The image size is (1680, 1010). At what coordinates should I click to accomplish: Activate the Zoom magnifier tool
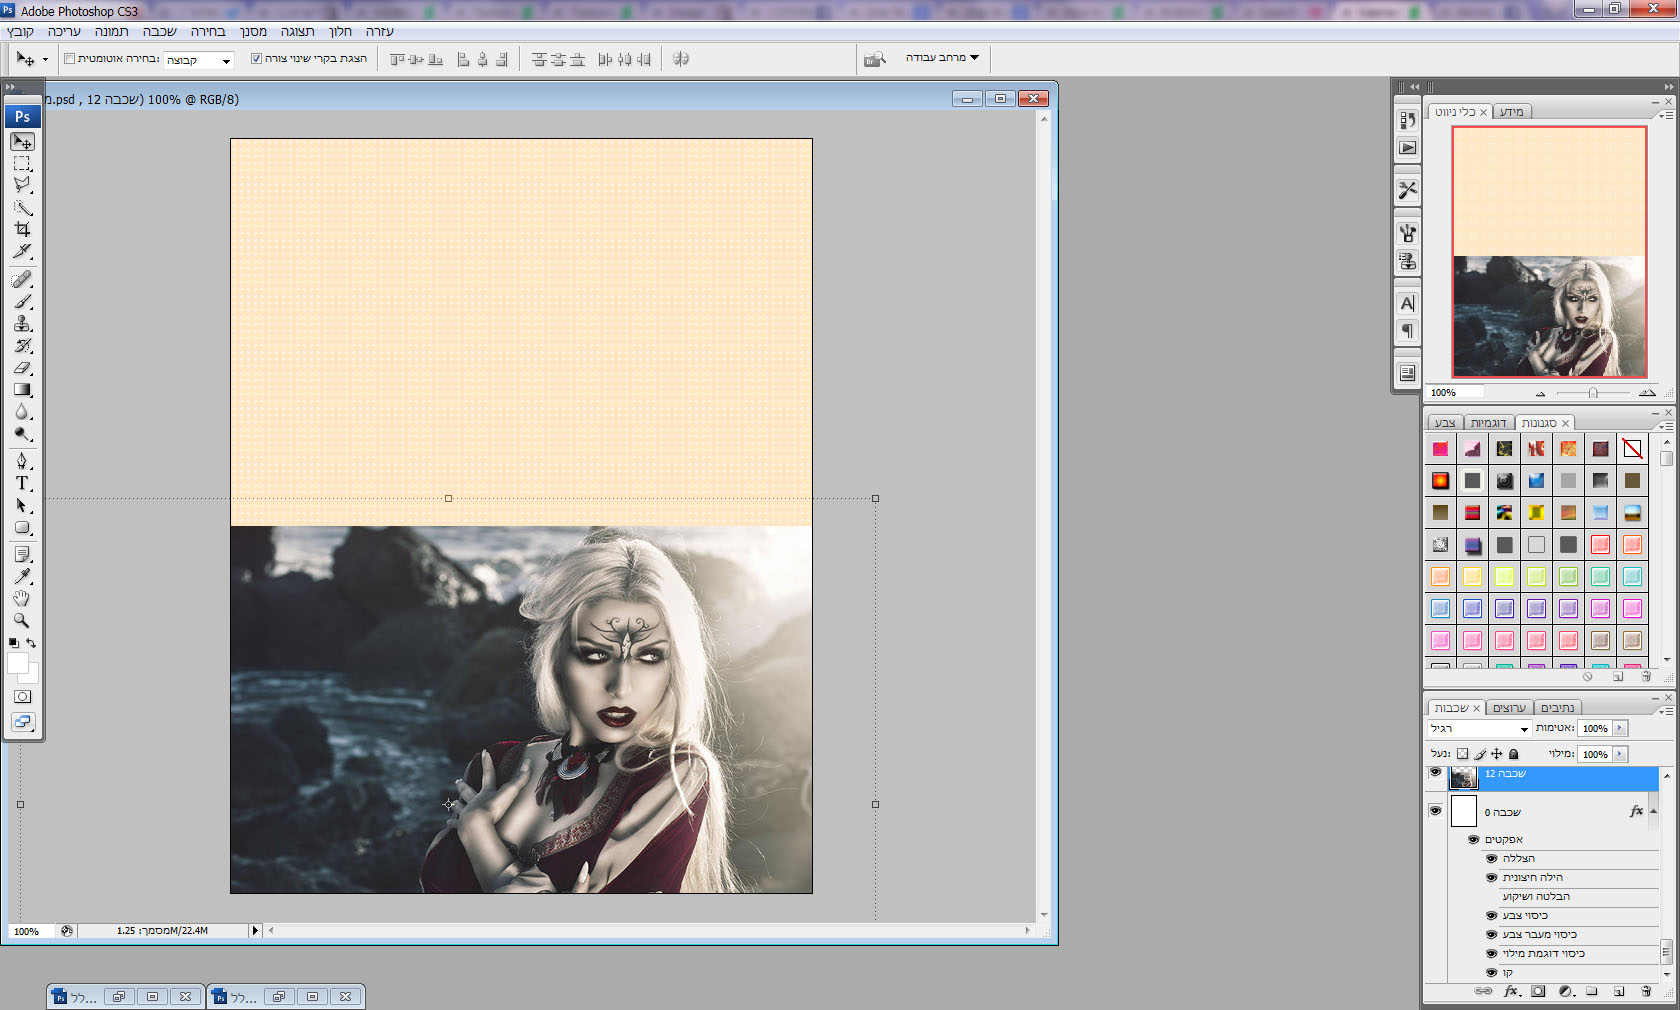(22, 620)
